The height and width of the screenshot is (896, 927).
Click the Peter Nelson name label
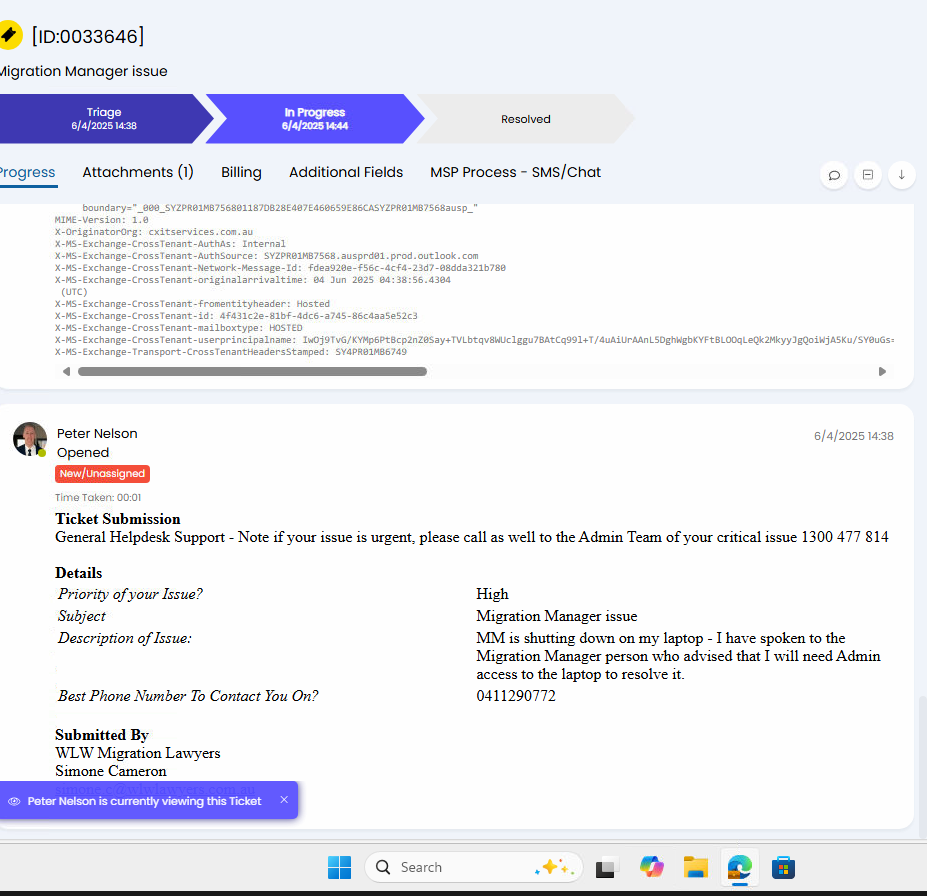tap(97, 433)
